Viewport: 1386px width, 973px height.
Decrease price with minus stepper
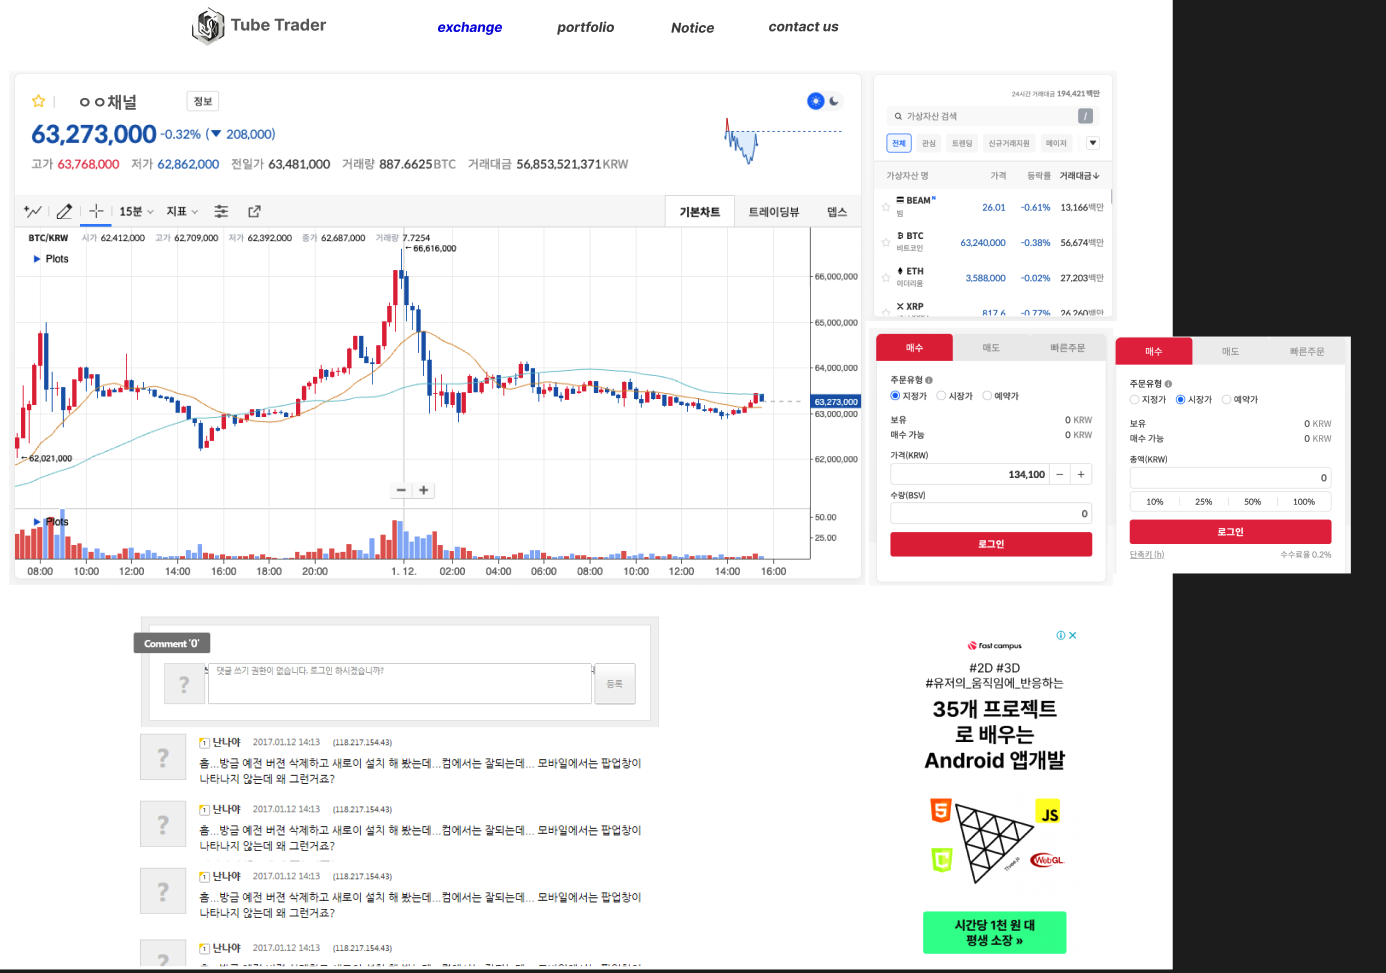(x=1060, y=474)
